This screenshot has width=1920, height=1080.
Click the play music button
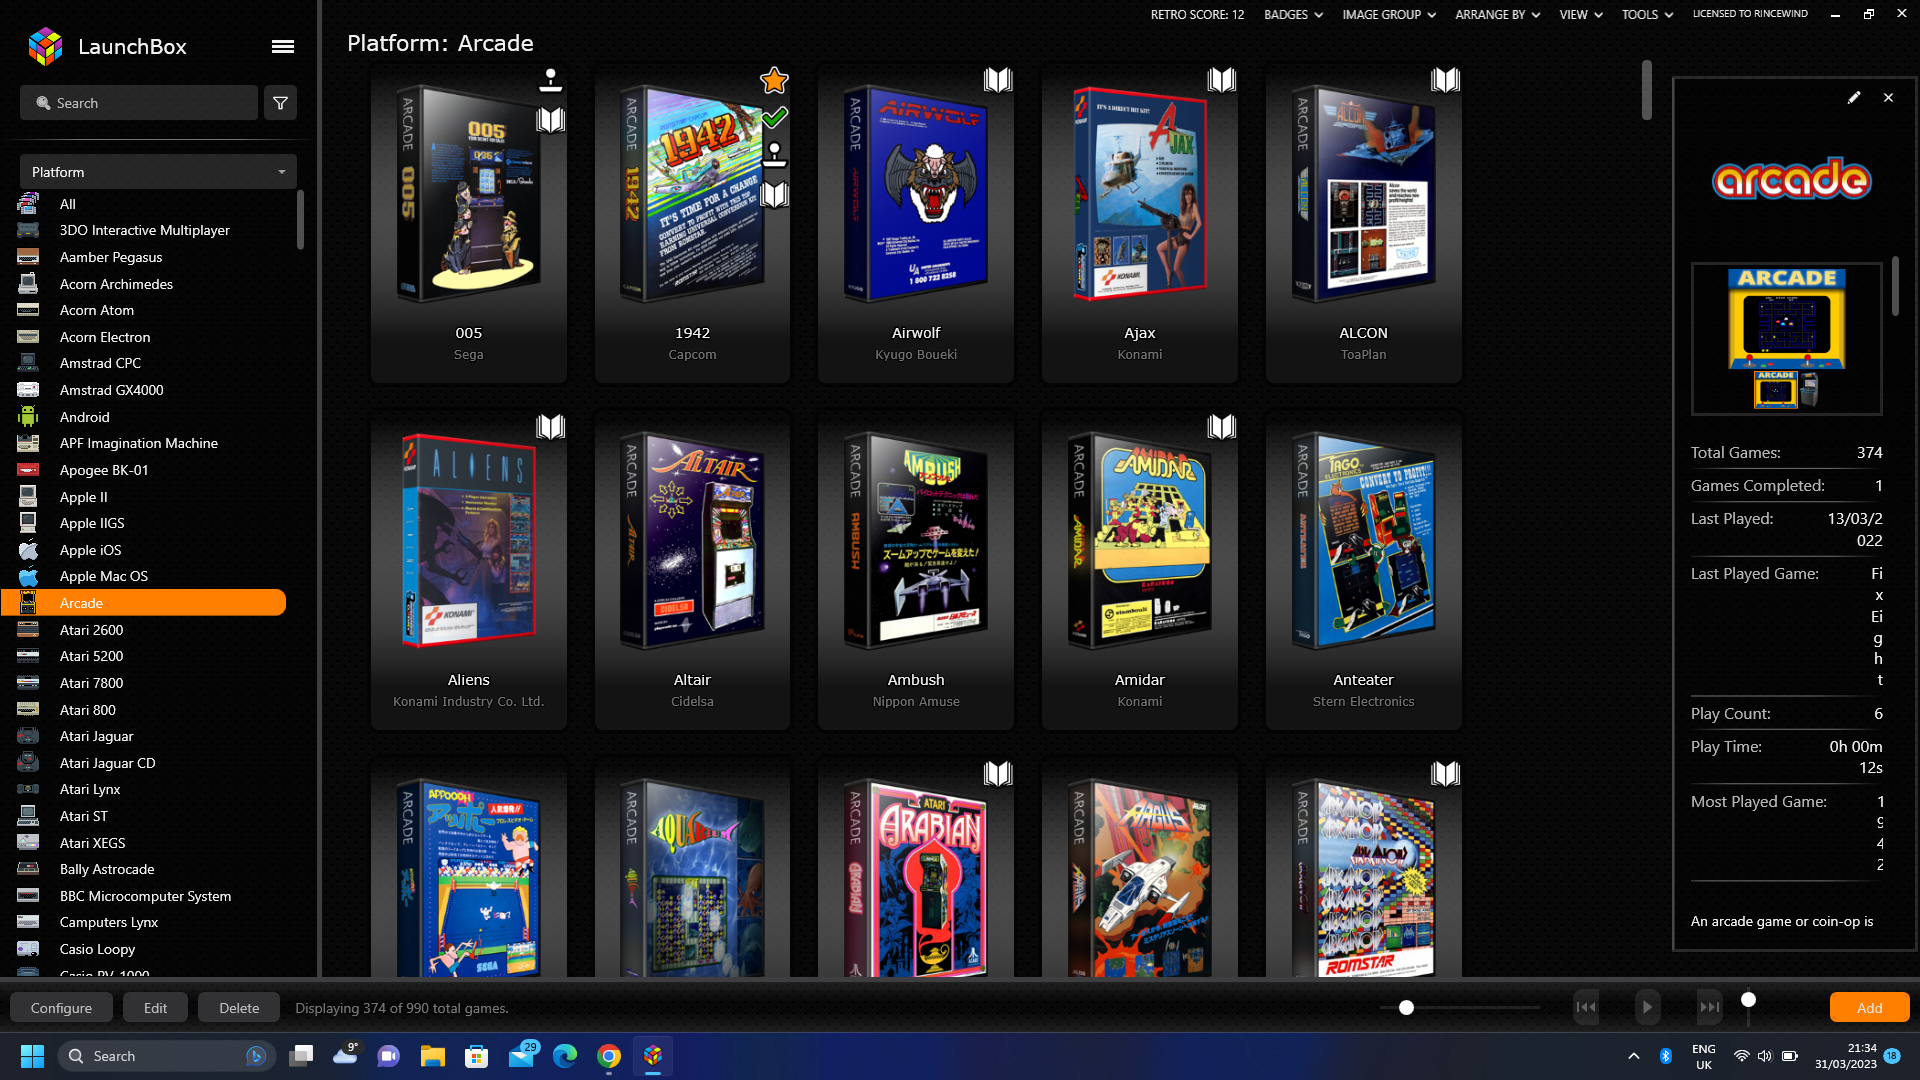(1647, 1008)
